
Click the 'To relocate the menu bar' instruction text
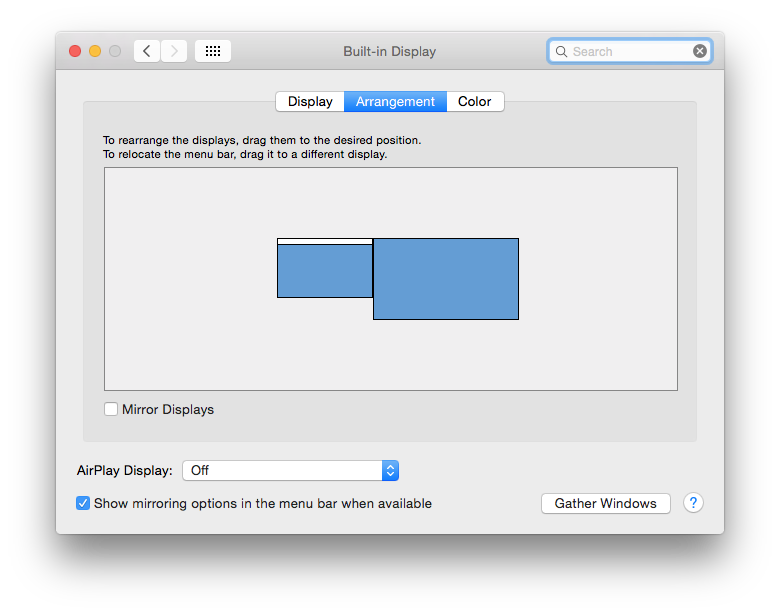pyautogui.click(x=245, y=154)
